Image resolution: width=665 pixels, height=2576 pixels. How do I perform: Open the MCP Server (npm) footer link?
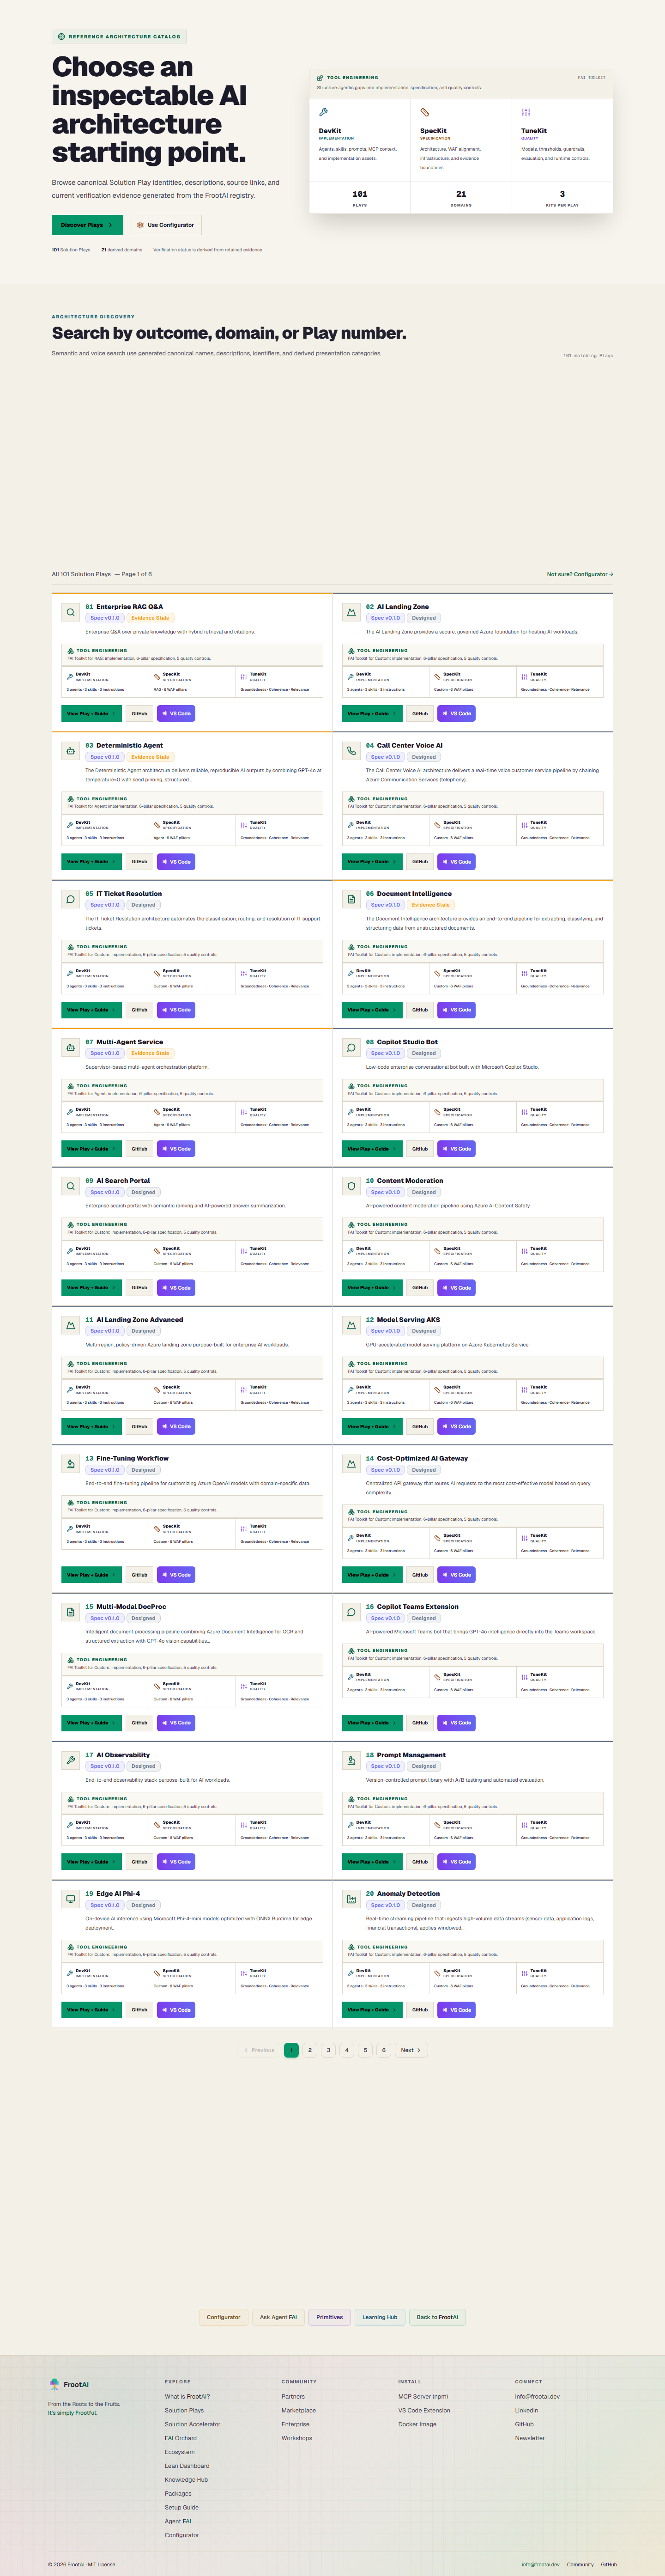[x=423, y=2396]
